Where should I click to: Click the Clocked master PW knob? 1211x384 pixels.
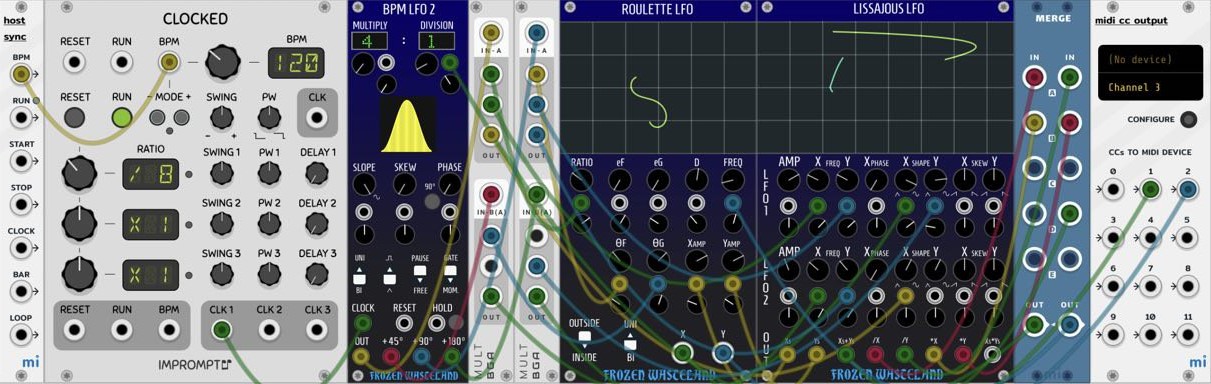tap(269, 117)
